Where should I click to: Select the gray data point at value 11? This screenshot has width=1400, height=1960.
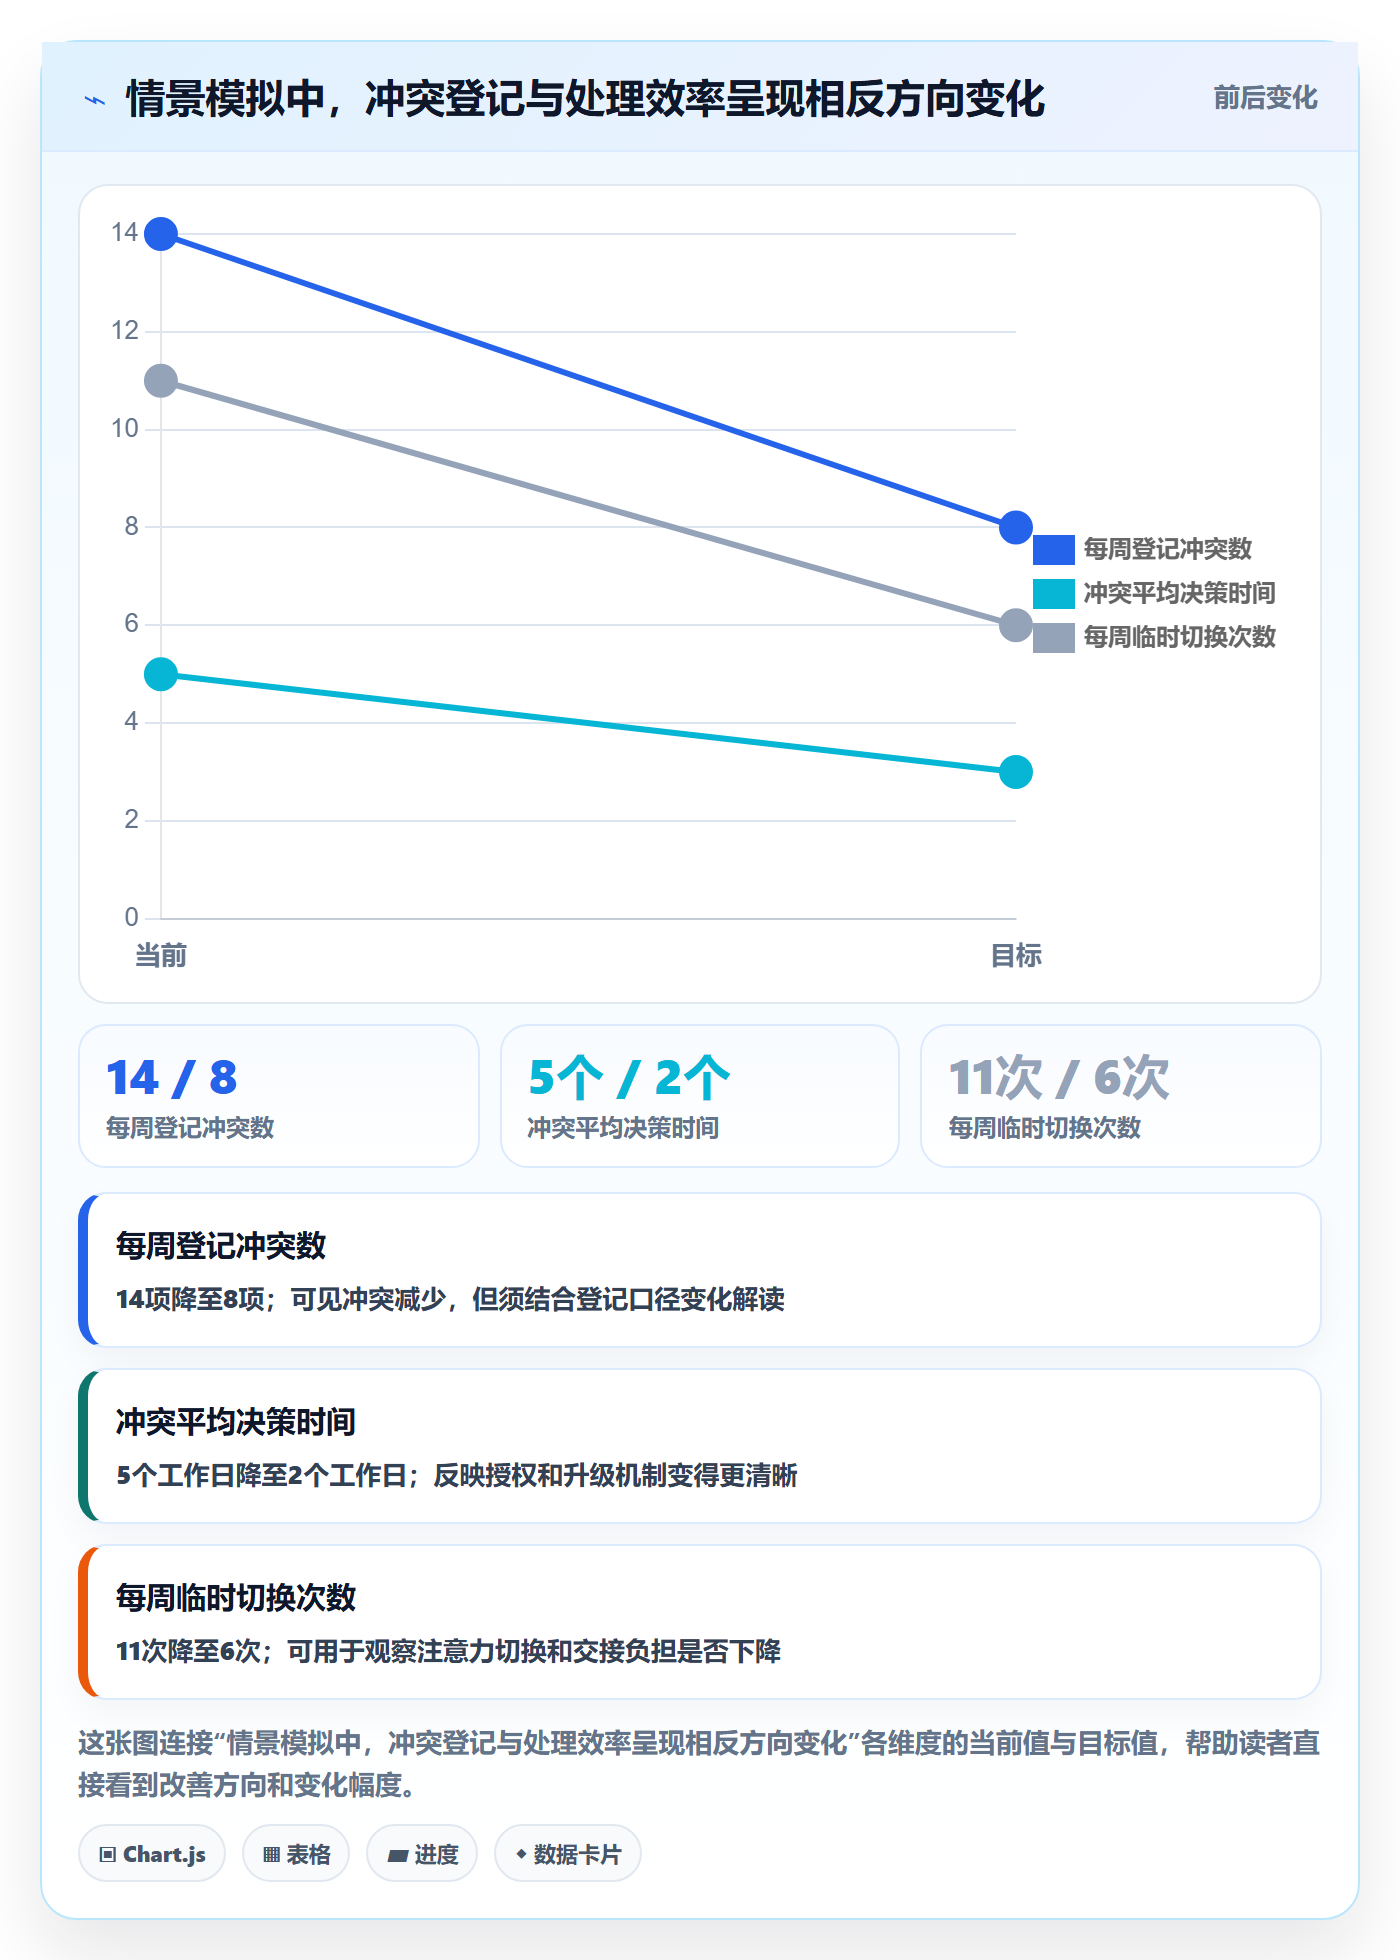coord(161,381)
